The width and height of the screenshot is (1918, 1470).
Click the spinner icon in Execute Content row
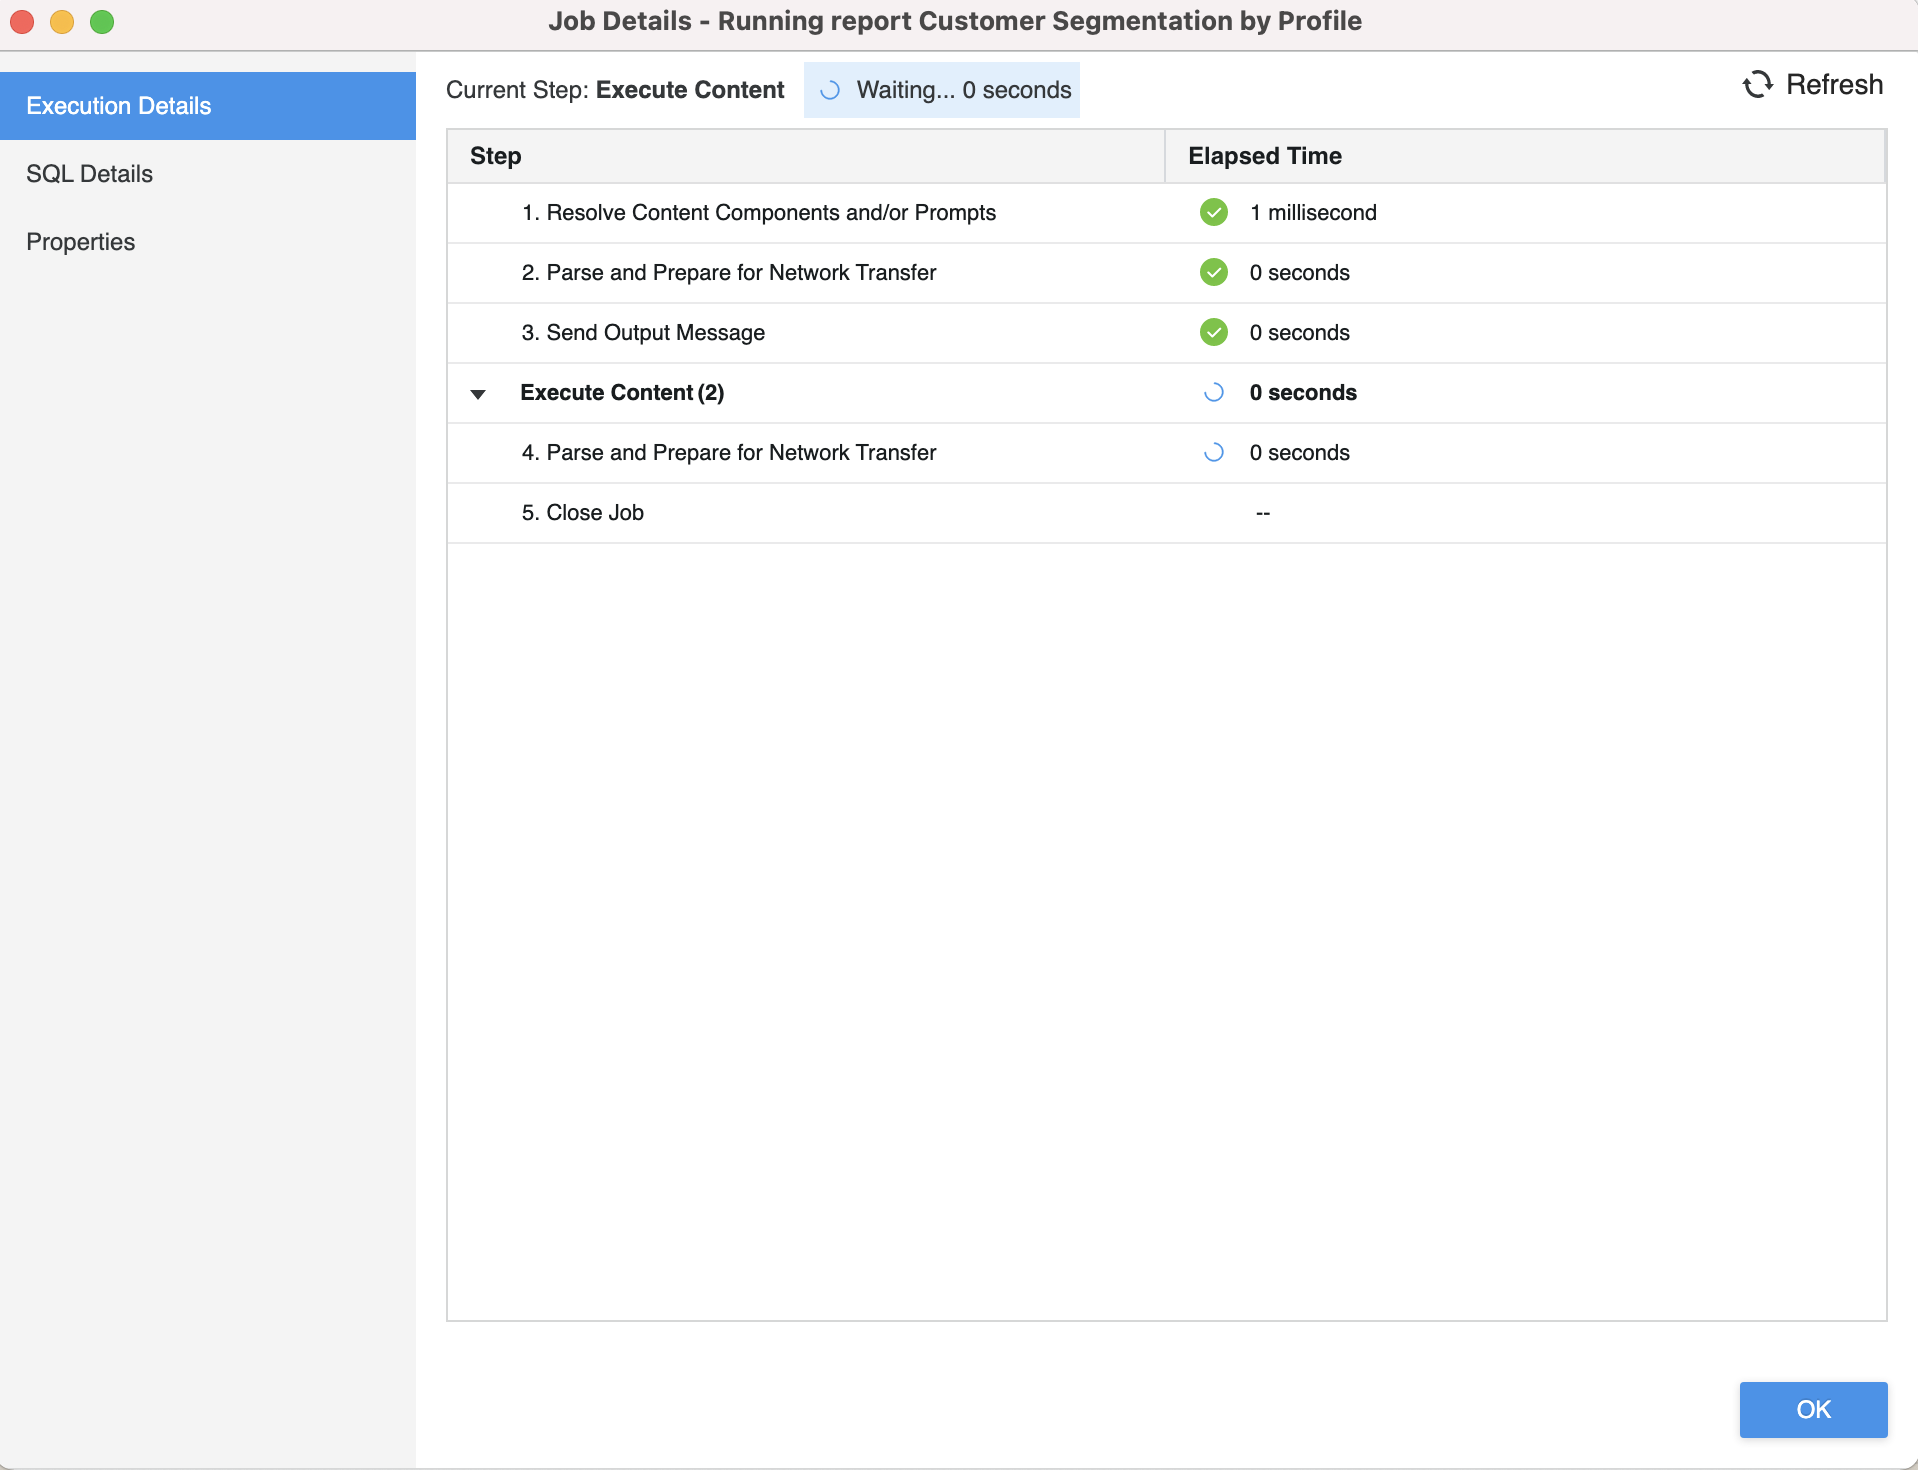coord(1213,393)
